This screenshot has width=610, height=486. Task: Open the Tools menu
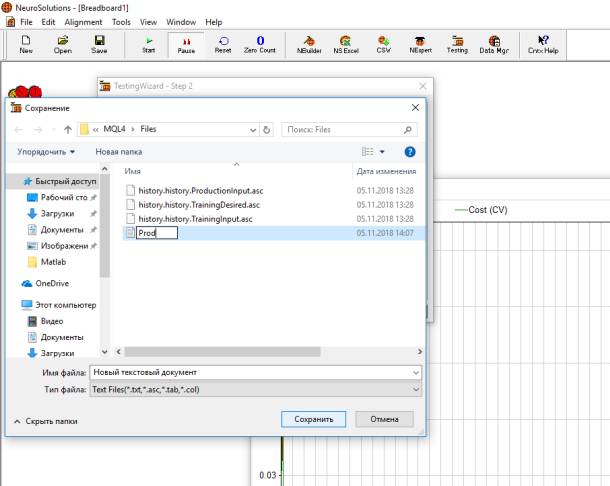click(121, 21)
